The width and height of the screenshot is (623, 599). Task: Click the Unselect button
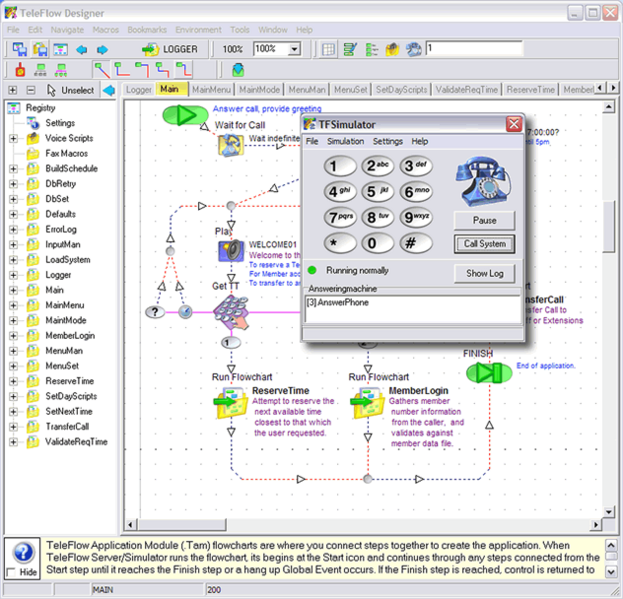pyautogui.click(x=72, y=90)
